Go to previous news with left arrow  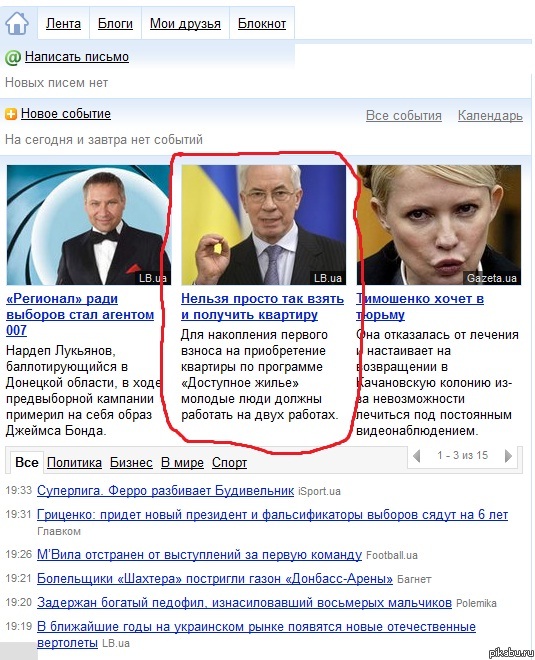(417, 455)
